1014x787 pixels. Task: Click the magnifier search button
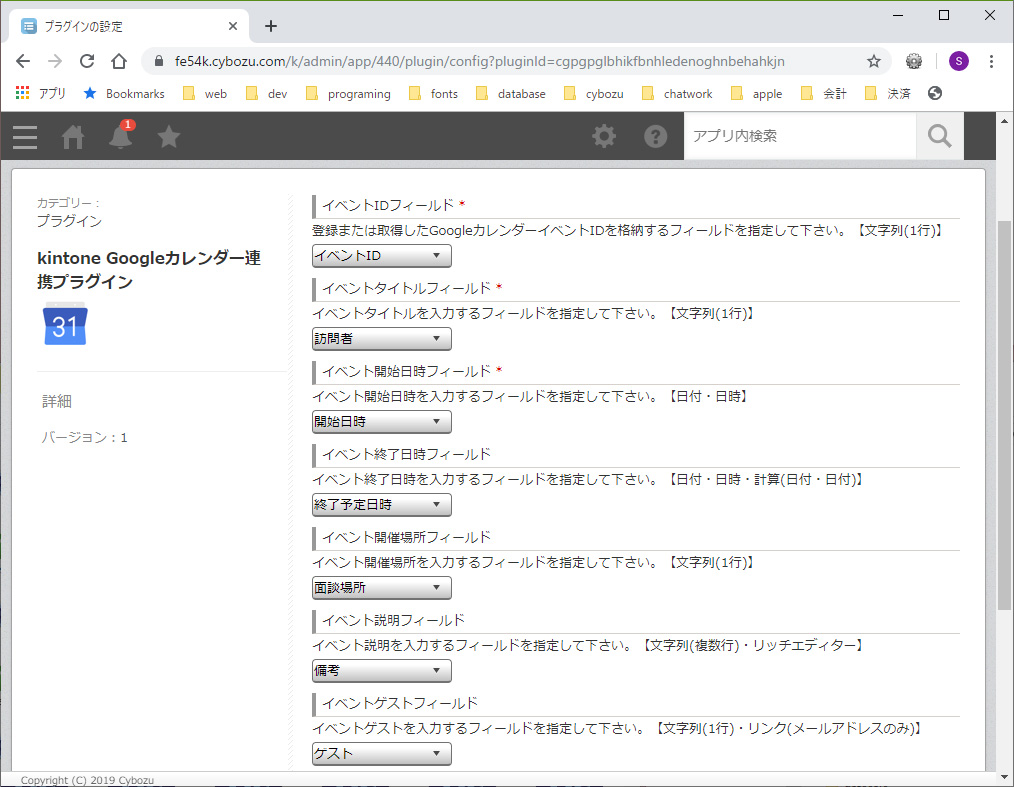tap(939, 136)
